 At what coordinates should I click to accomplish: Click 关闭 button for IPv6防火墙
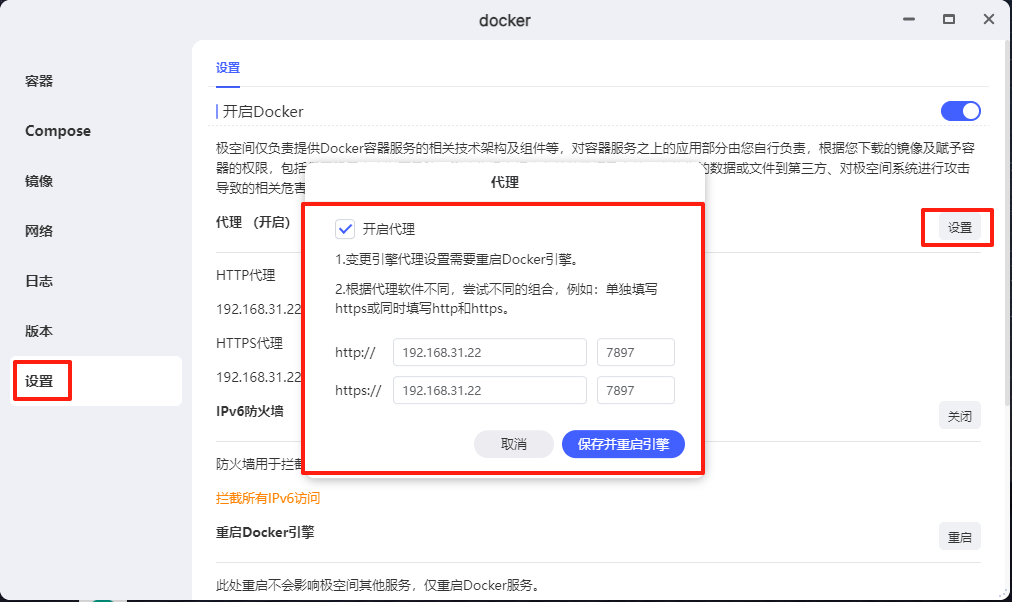(959, 416)
